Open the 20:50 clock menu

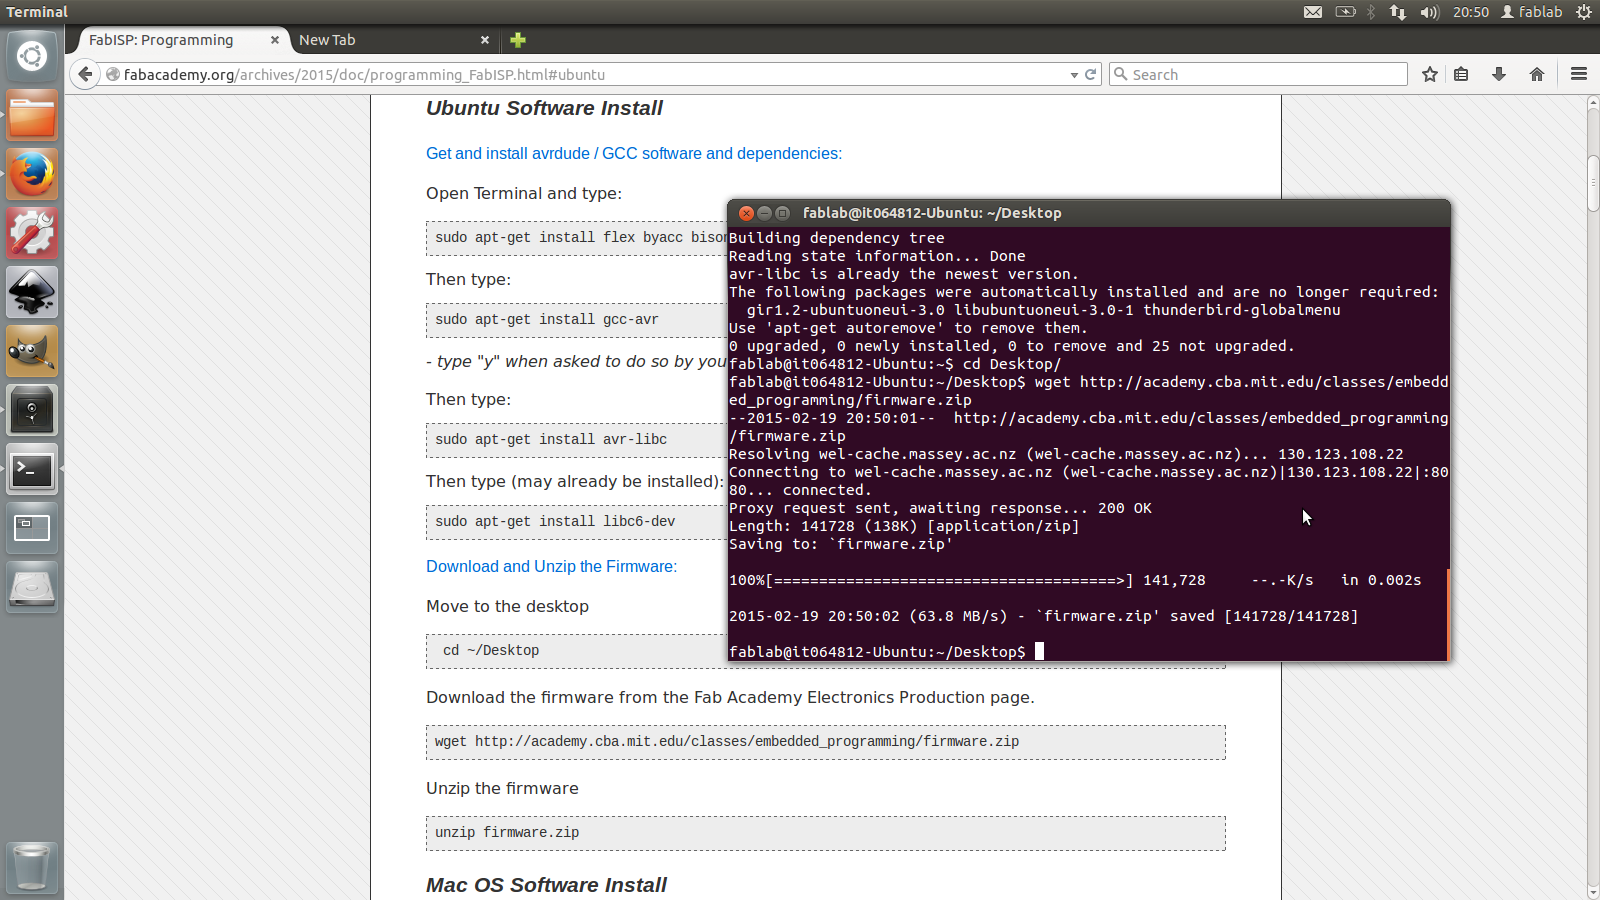tap(1471, 12)
